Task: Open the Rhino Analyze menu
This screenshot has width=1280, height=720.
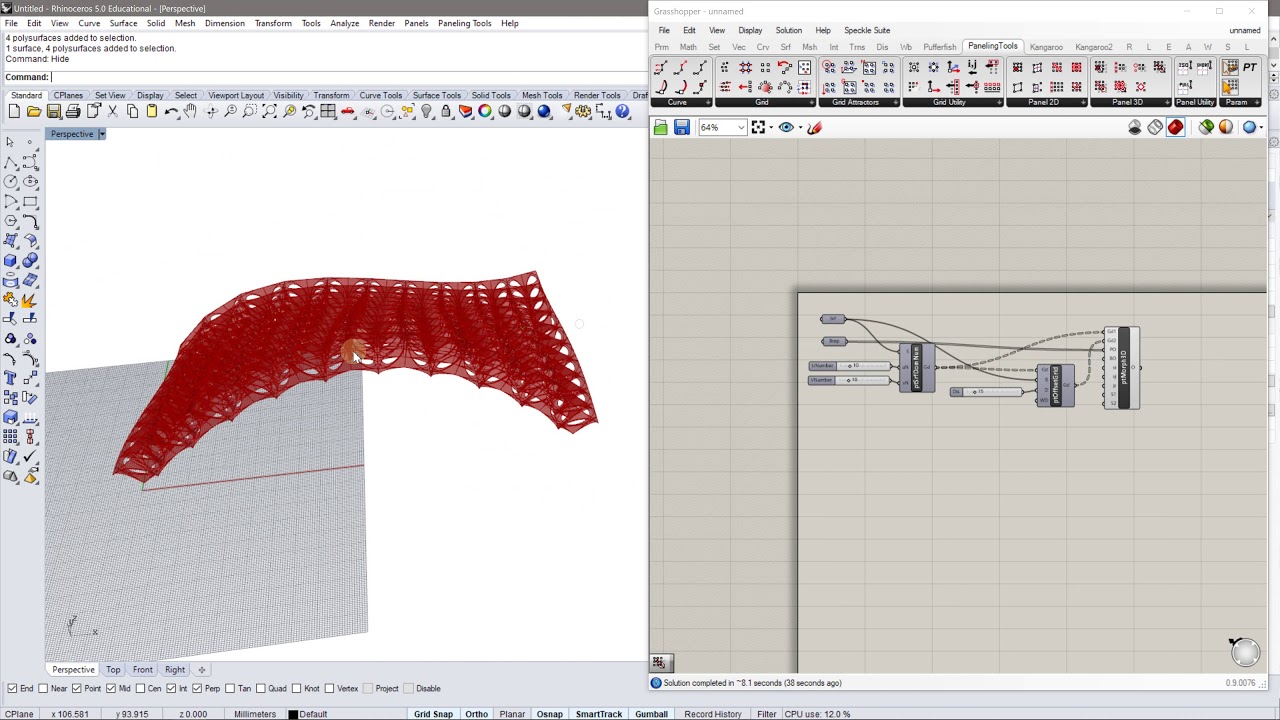Action: 344,23
